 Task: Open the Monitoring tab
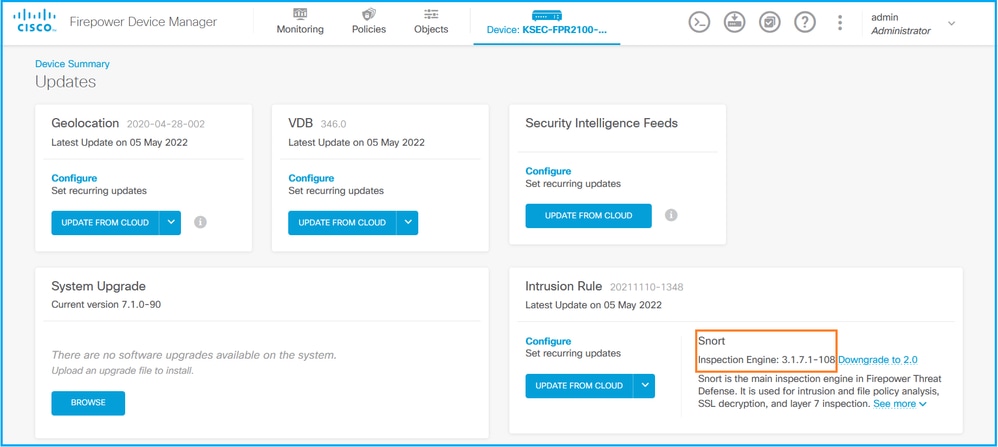[x=300, y=22]
